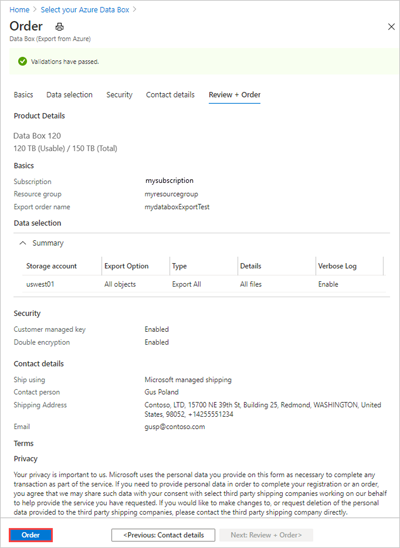
Task: Switch to the Data selection tab
Action: [x=70, y=95]
